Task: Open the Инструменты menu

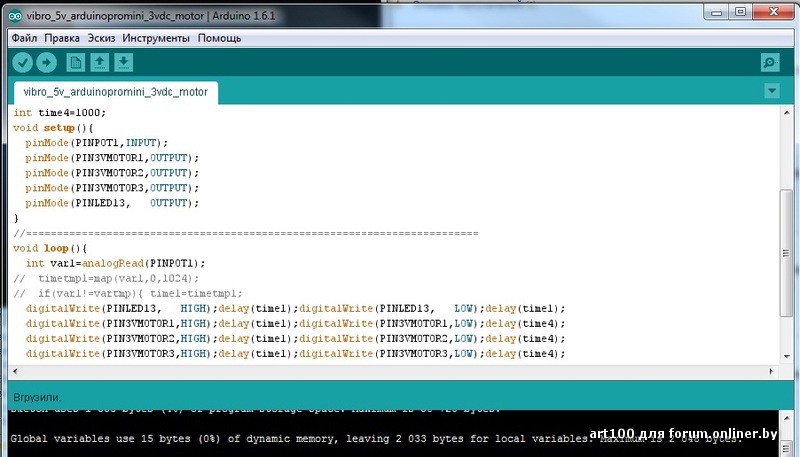Action: [x=156, y=38]
